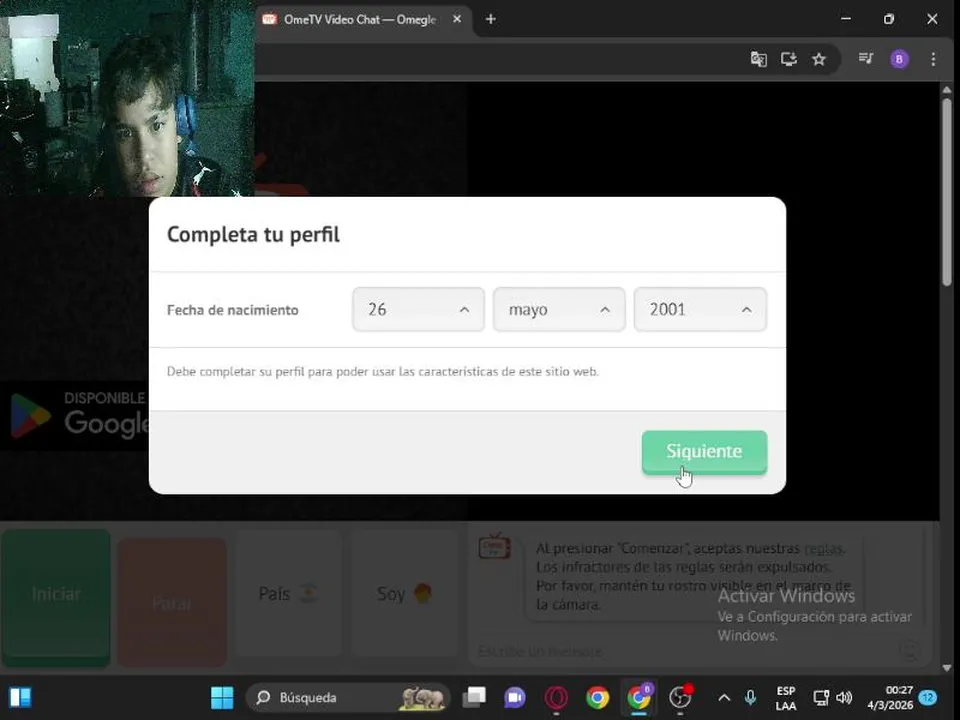This screenshot has width=960, height=720.
Task: Open the notification badge showing 12
Action: coord(928,697)
